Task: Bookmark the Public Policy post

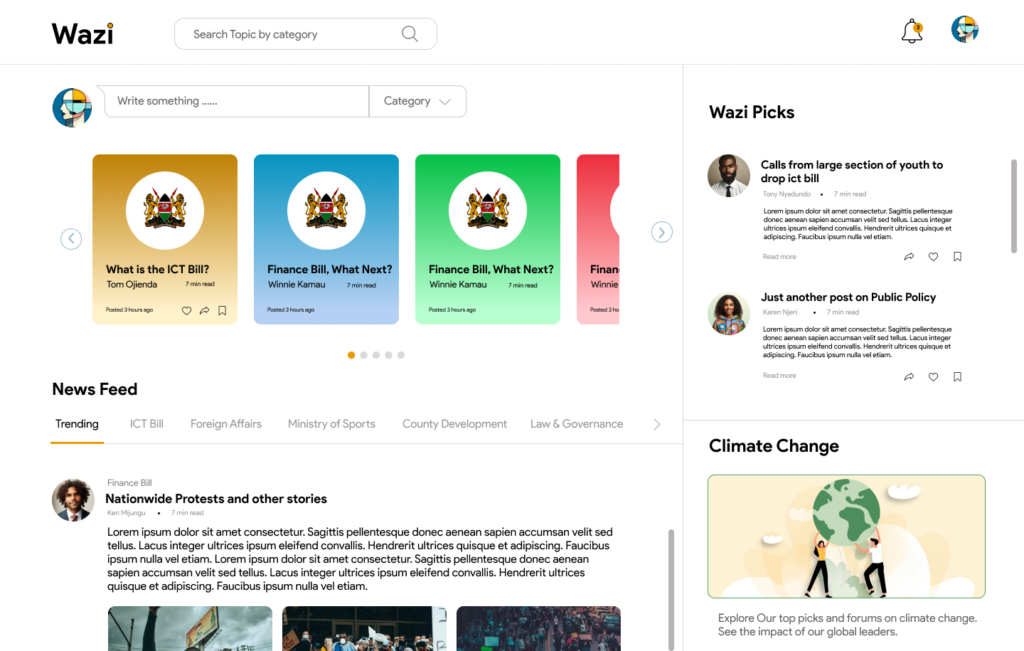Action: point(957,377)
